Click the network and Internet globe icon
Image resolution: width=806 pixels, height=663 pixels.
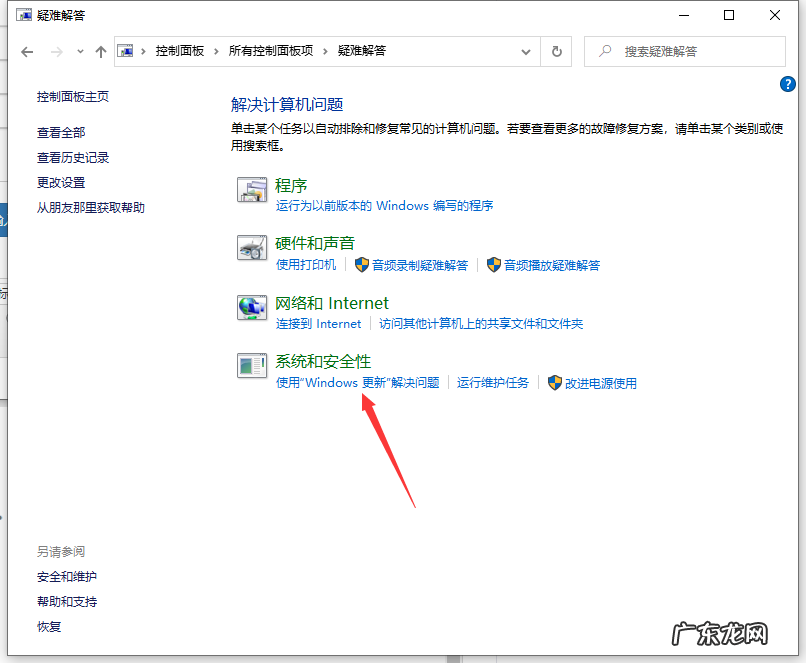252,308
